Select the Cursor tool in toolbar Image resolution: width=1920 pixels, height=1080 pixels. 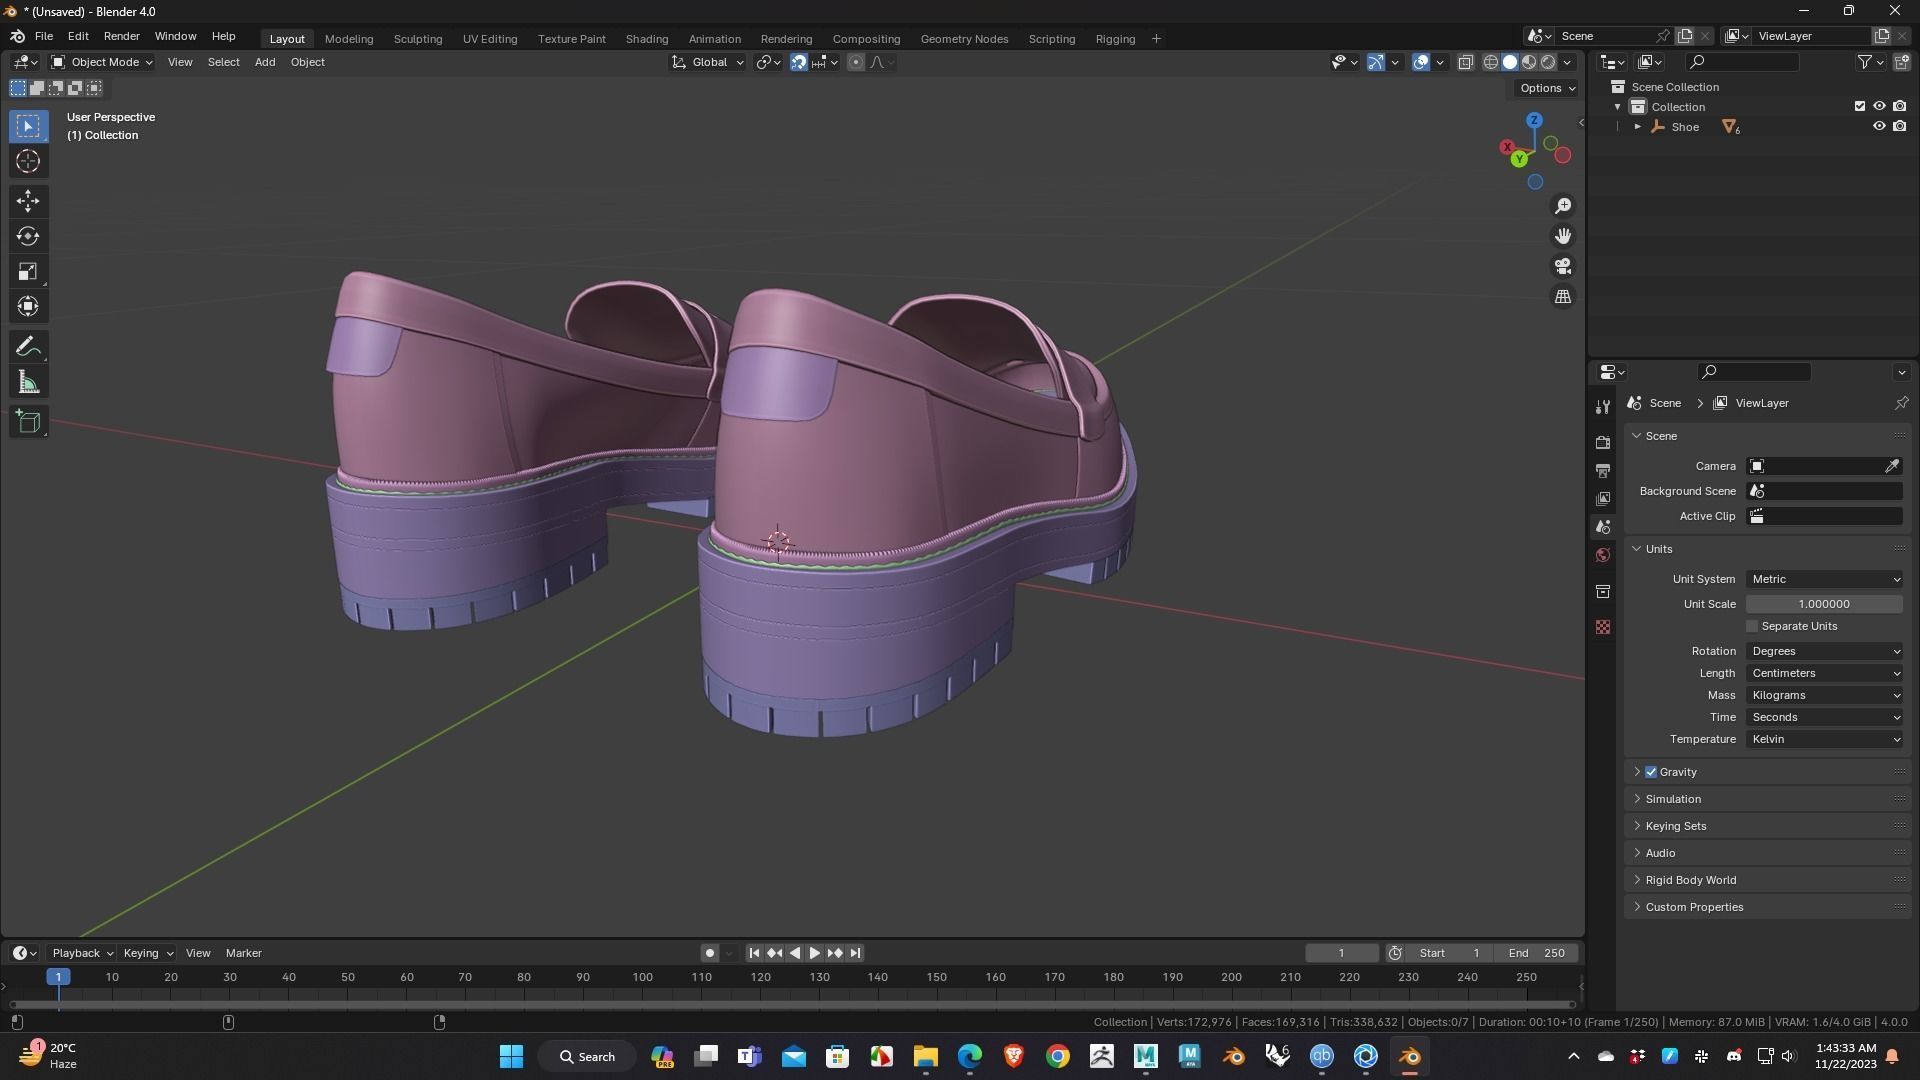click(x=28, y=161)
